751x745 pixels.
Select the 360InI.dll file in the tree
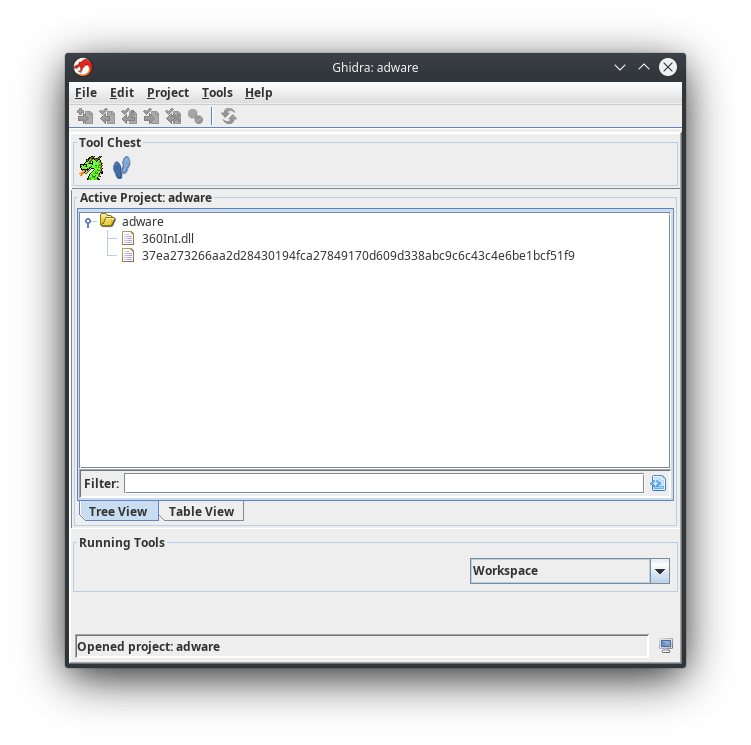coord(167,238)
